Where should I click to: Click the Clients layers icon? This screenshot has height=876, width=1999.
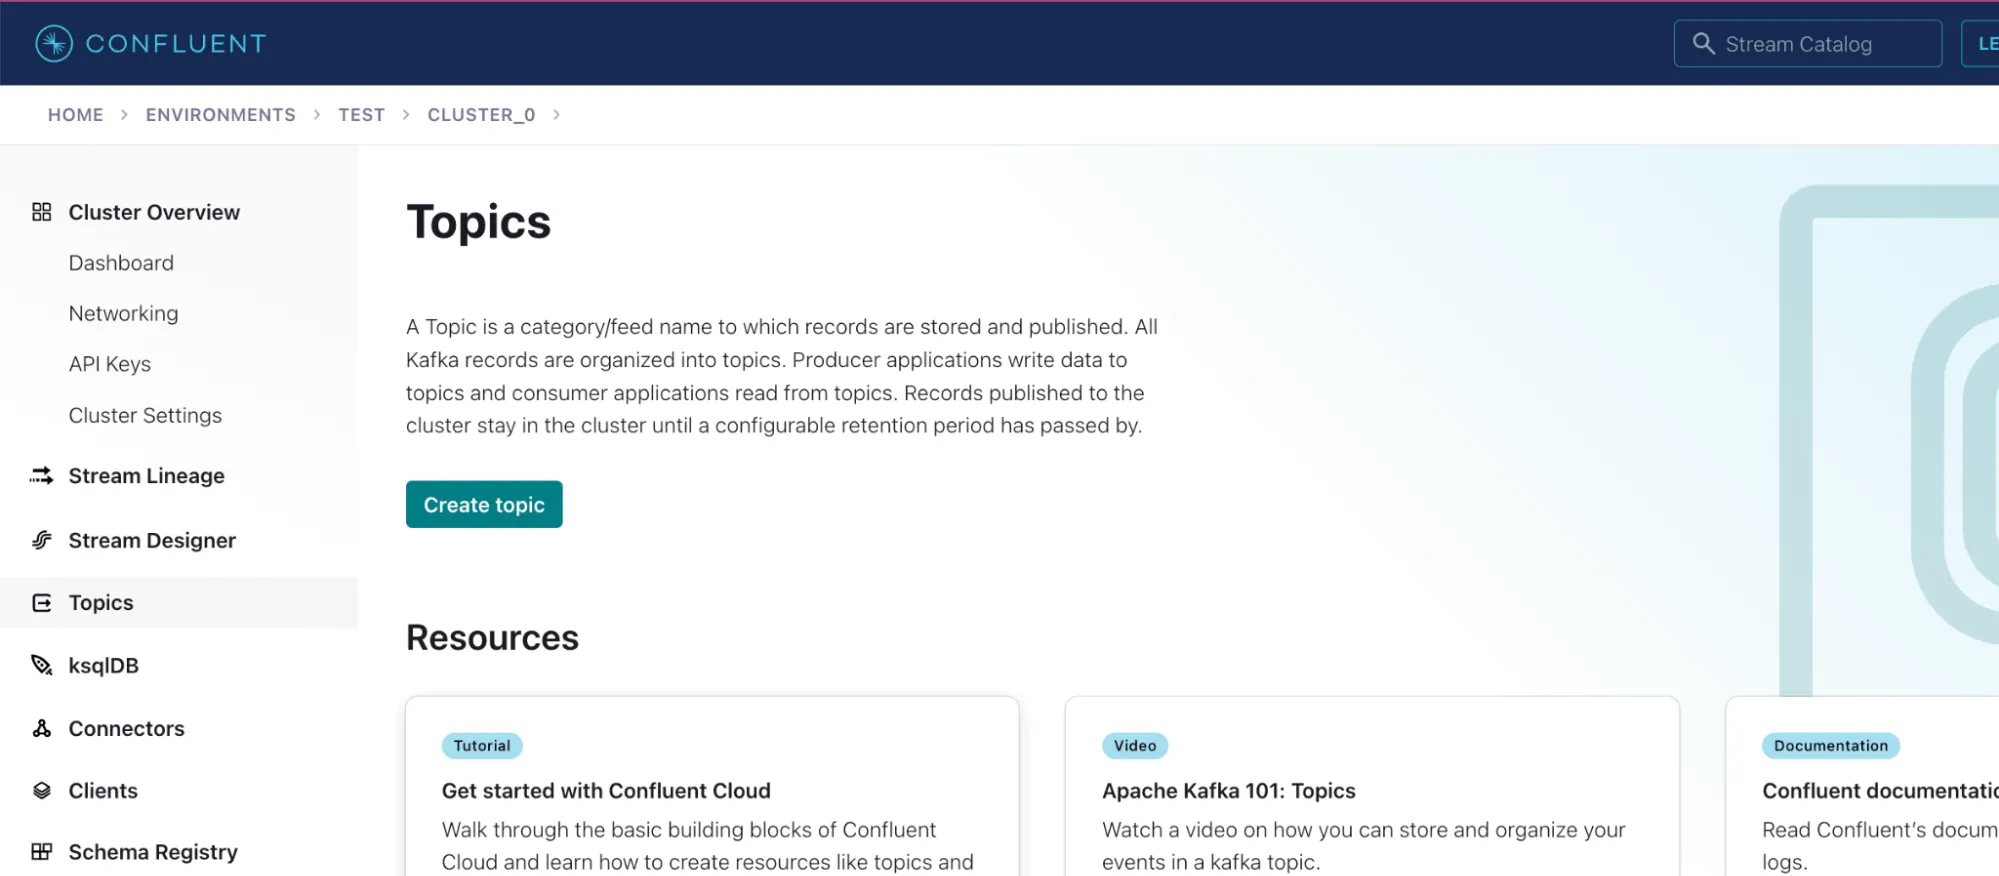41,791
